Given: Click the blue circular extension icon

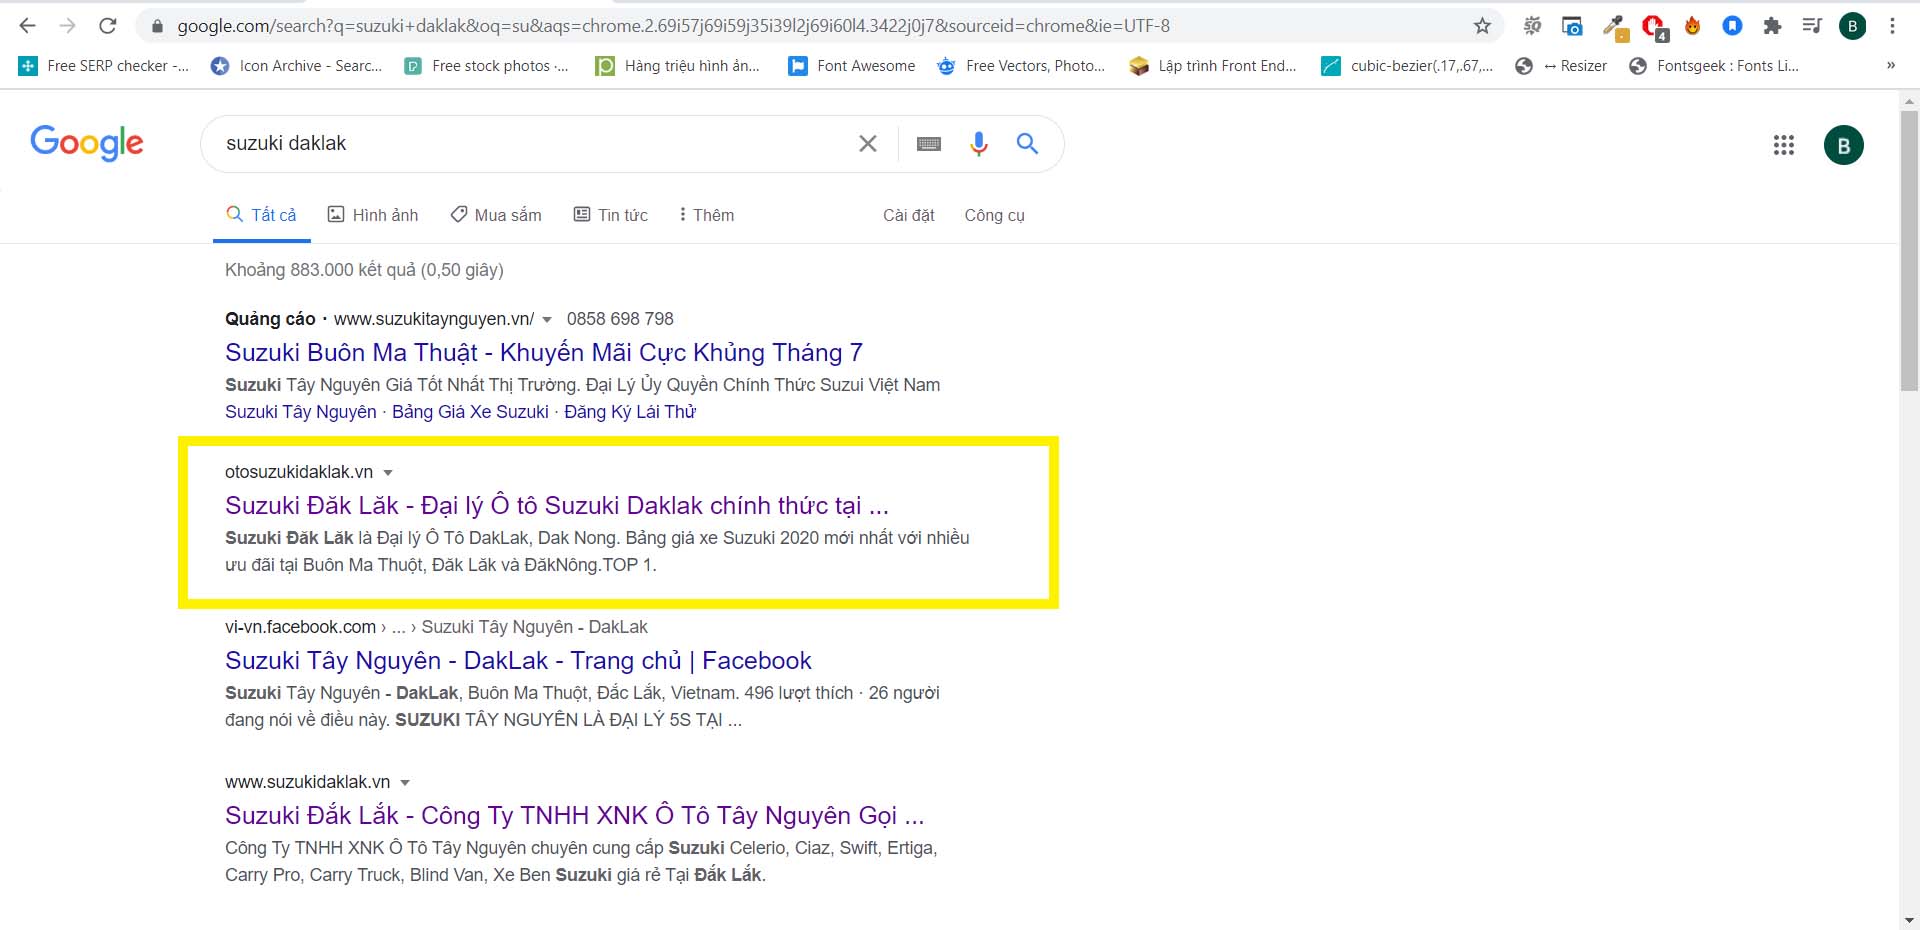Looking at the screenshot, I should tap(1732, 26).
